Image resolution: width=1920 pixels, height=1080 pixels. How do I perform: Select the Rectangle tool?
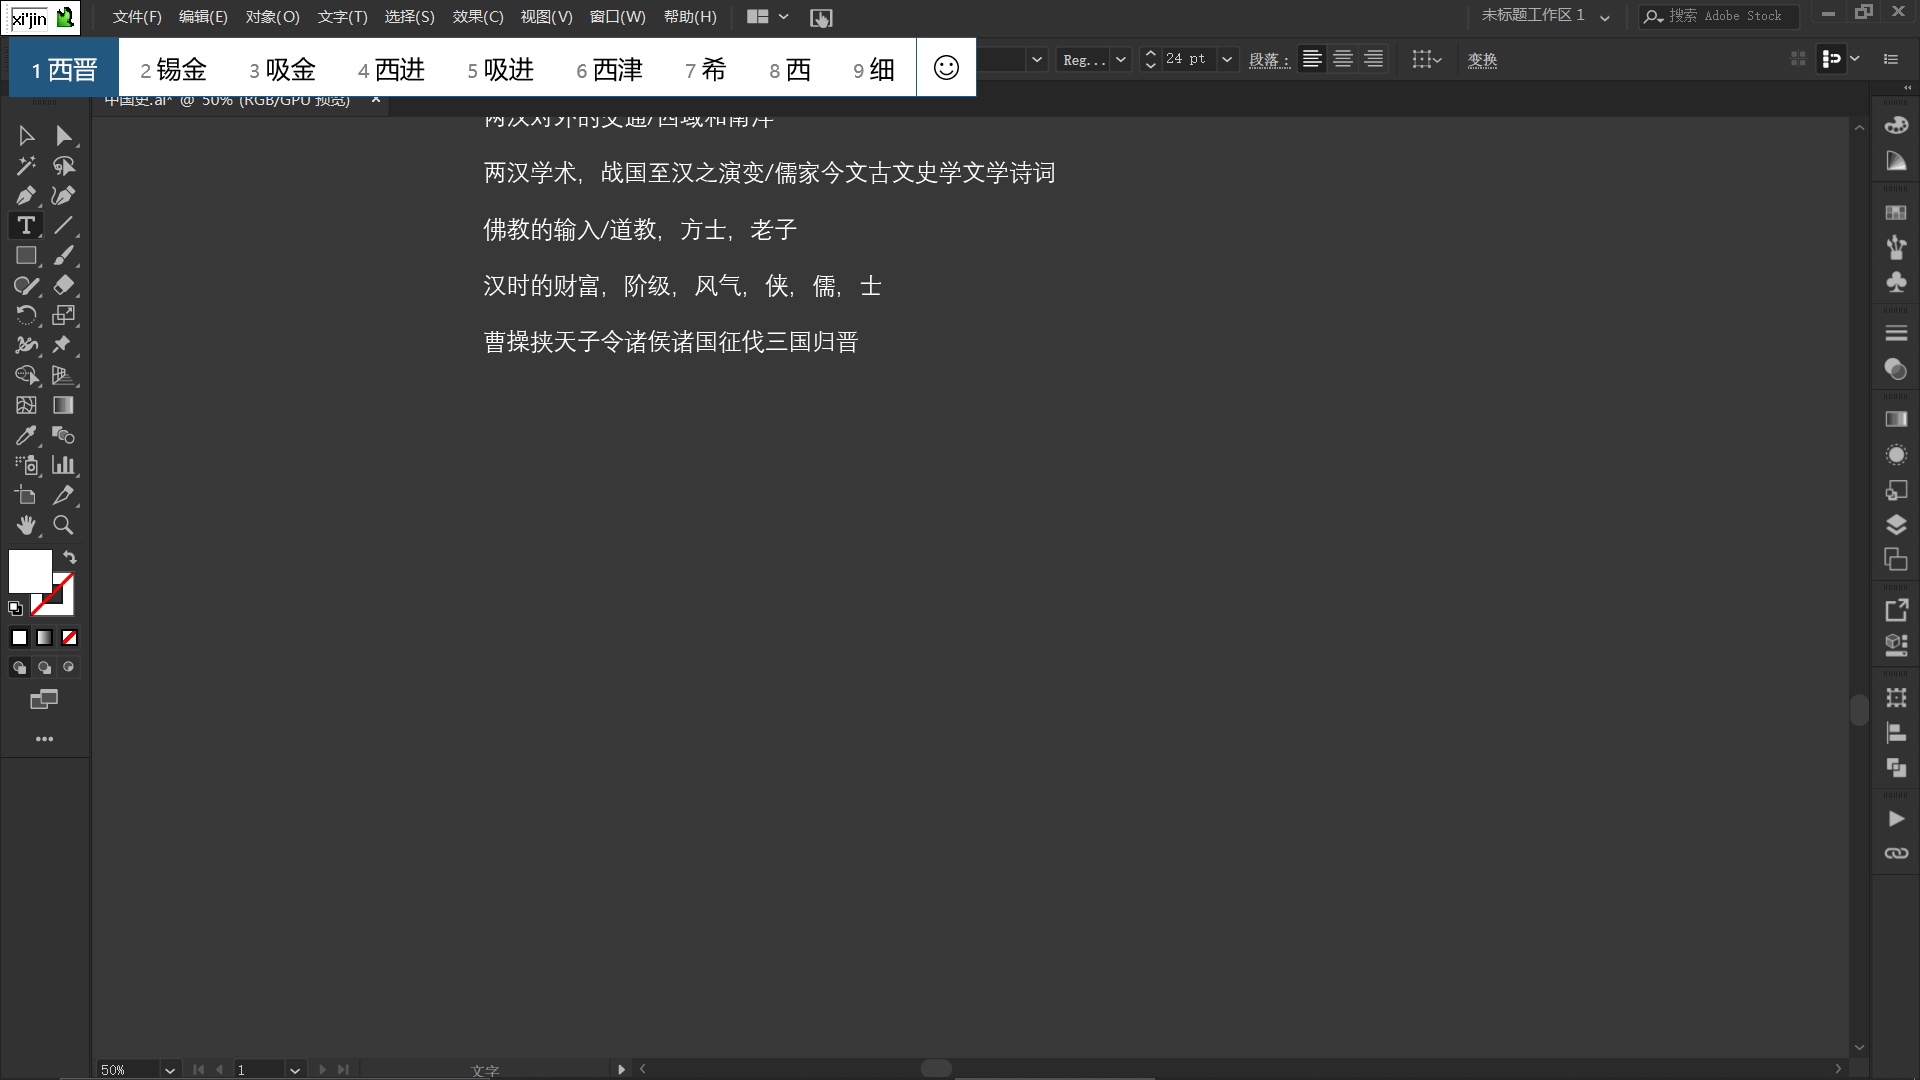(26, 256)
